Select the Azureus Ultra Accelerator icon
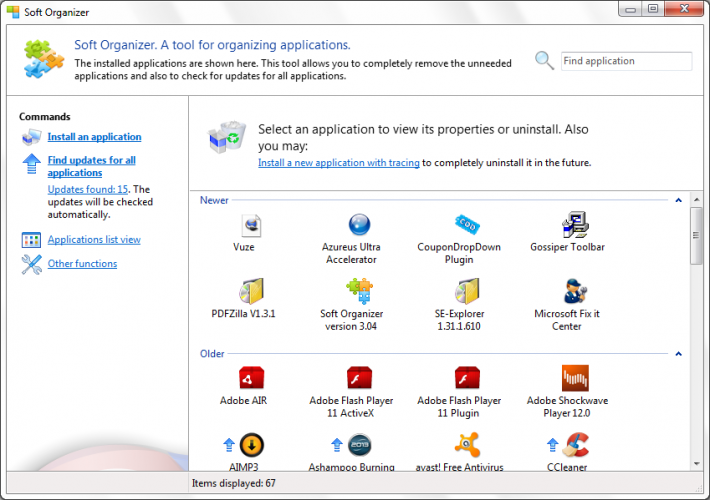This screenshot has width=710, height=500. (359, 224)
